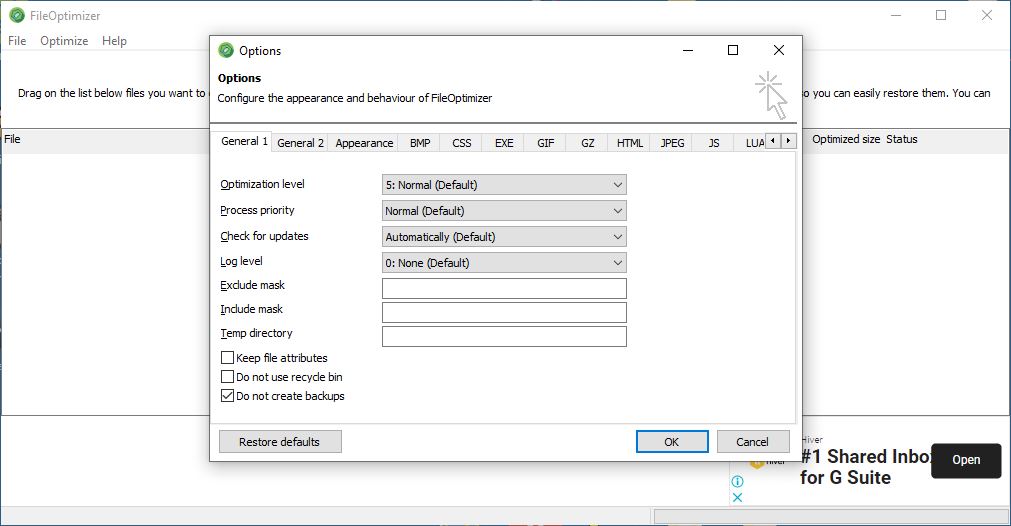Switch to the GIF tab
1011x526 pixels.
pos(545,143)
